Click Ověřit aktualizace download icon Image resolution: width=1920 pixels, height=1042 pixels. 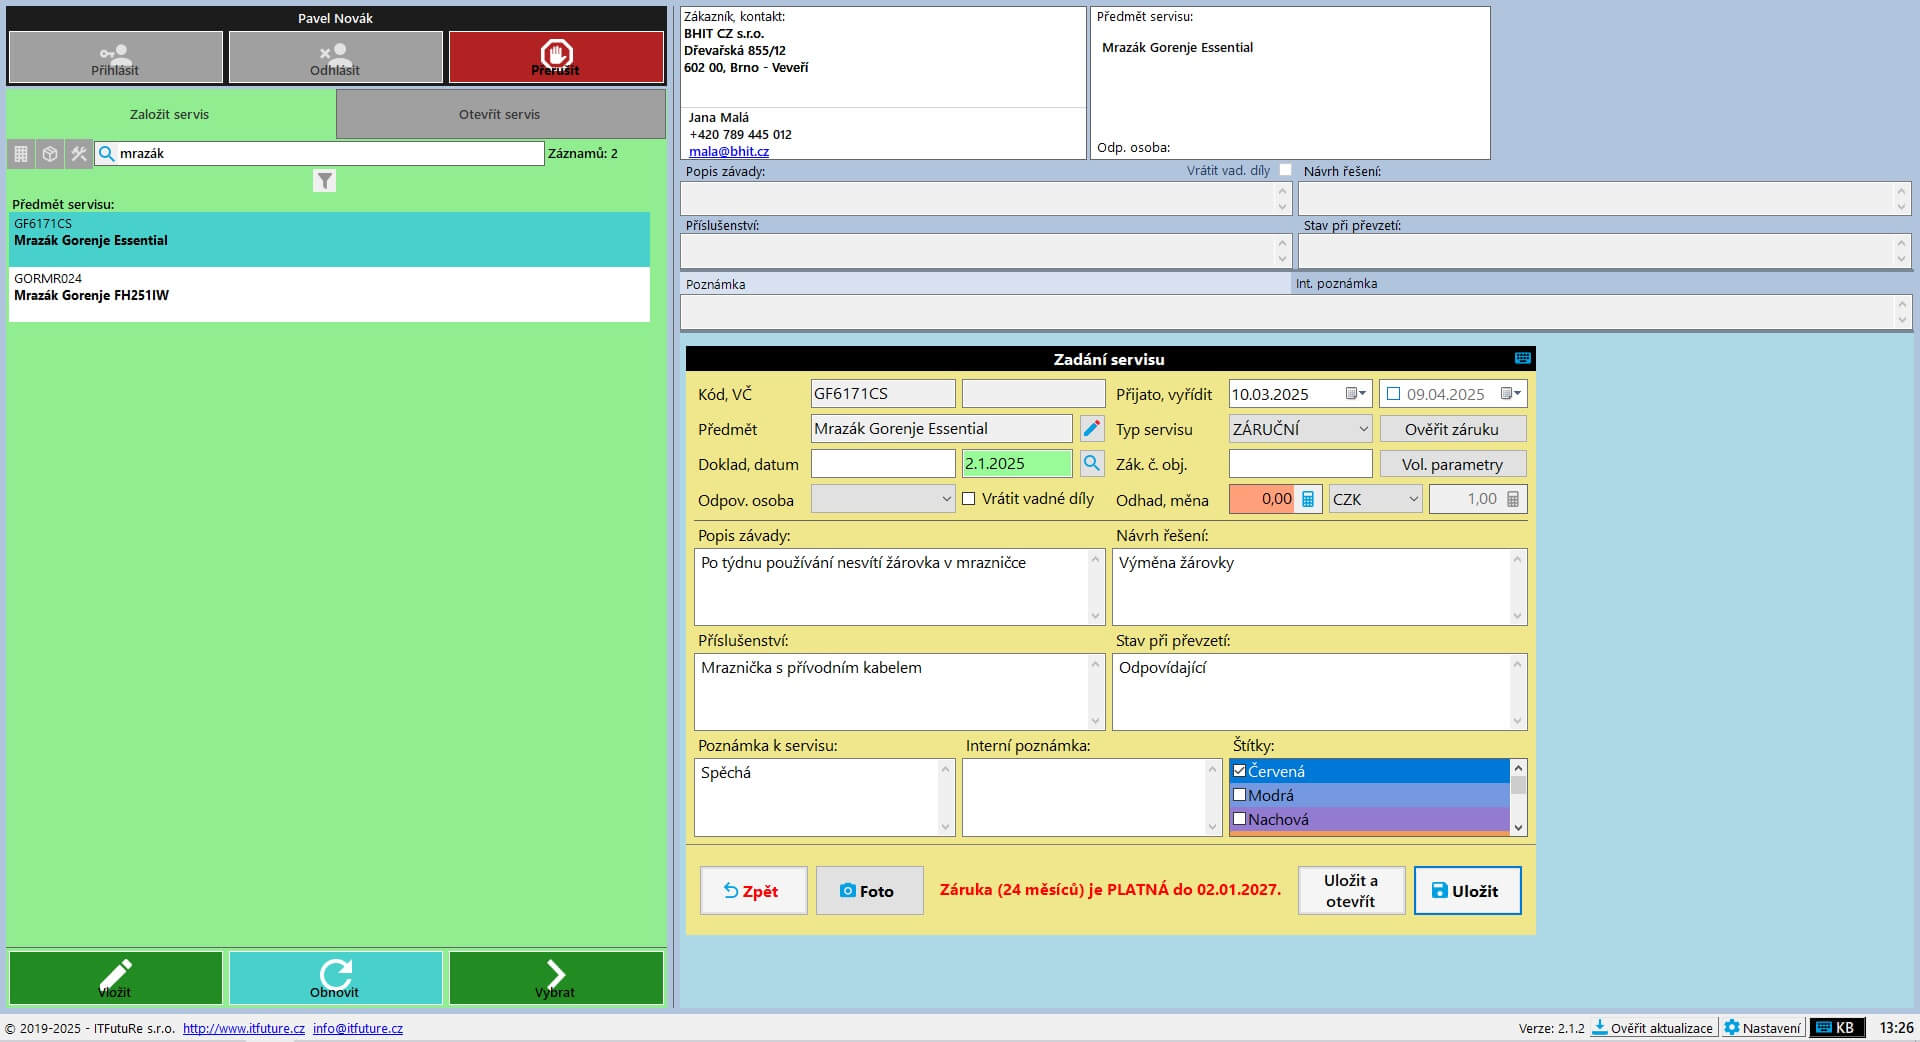[x=1600, y=1027]
